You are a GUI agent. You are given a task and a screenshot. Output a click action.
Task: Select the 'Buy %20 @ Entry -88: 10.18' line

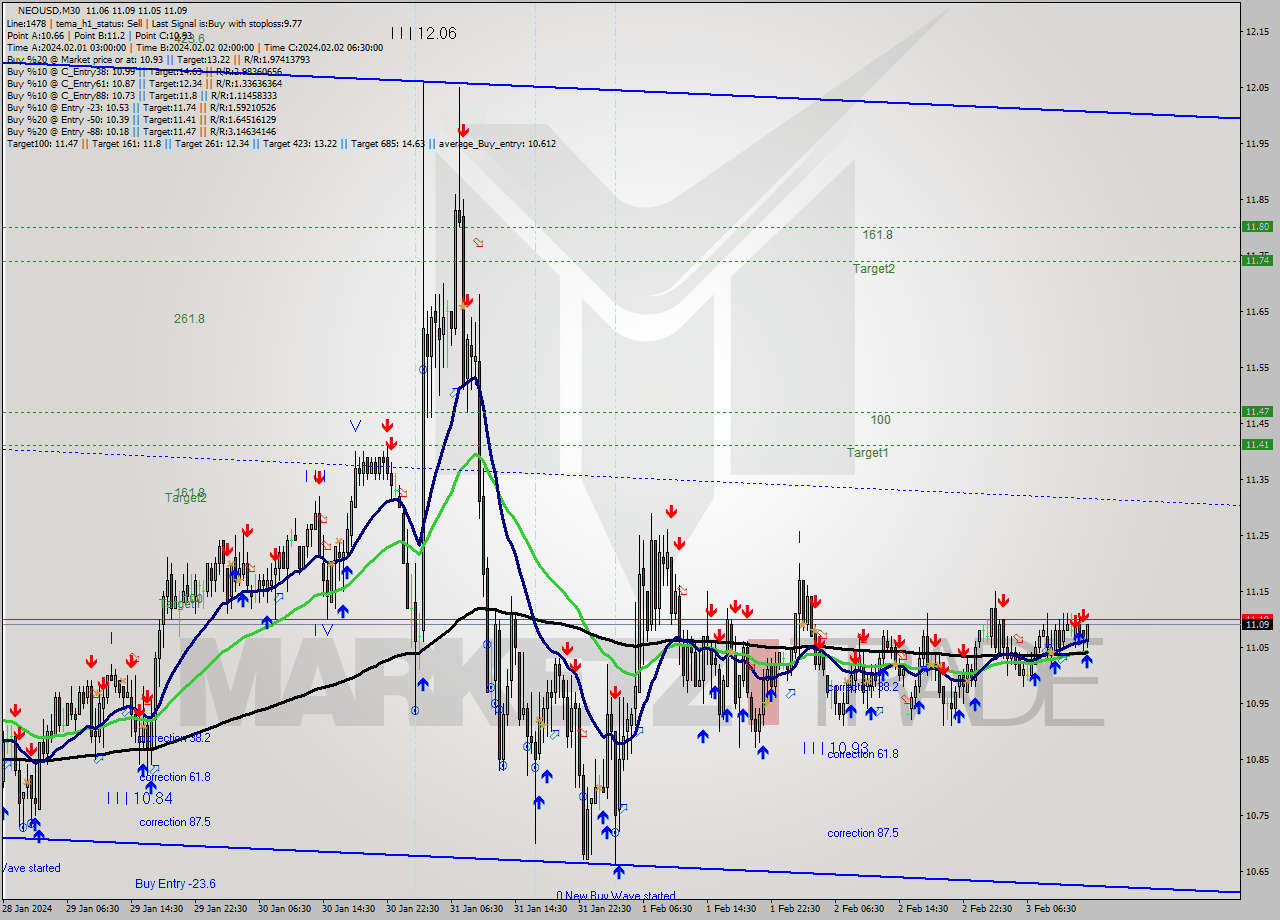pyautogui.click(x=141, y=131)
